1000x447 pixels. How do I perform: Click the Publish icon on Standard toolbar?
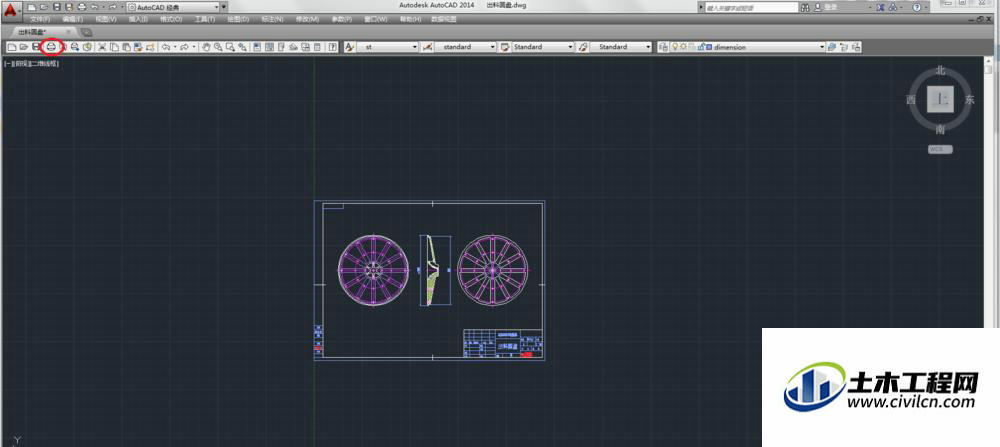[75, 47]
